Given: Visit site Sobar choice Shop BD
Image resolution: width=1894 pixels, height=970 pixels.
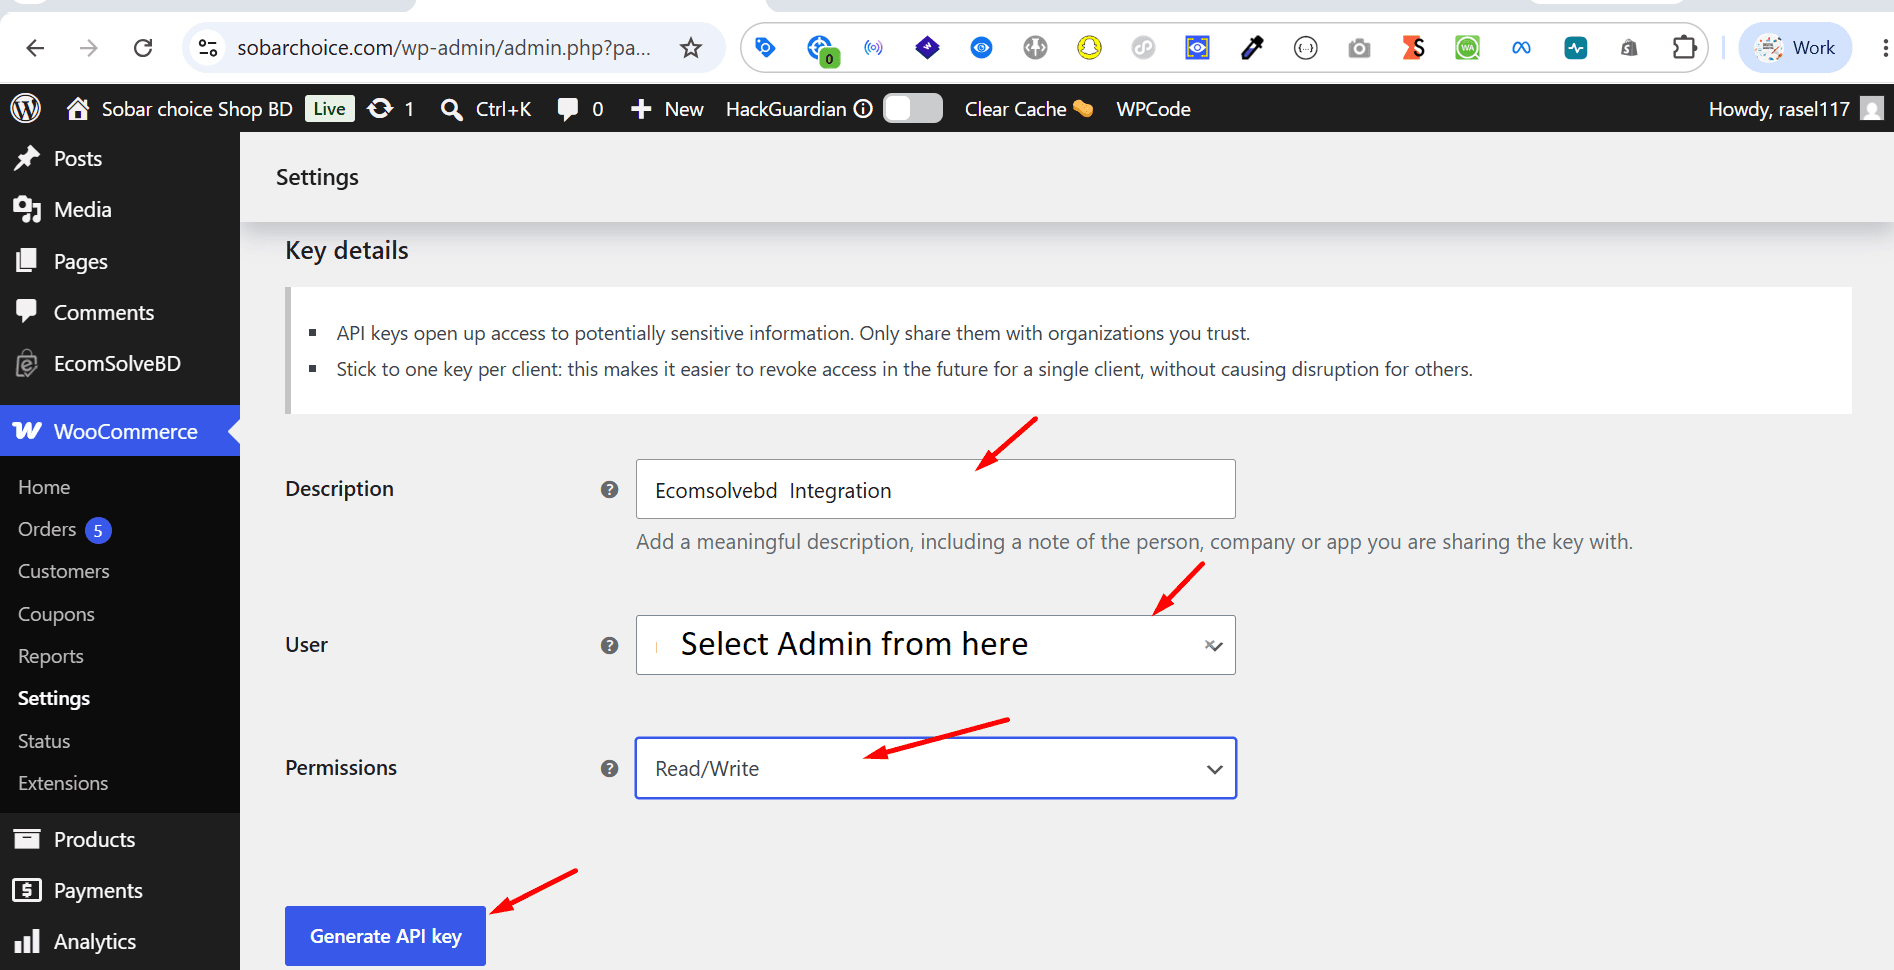Looking at the screenshot, I should tap(180, 108).
